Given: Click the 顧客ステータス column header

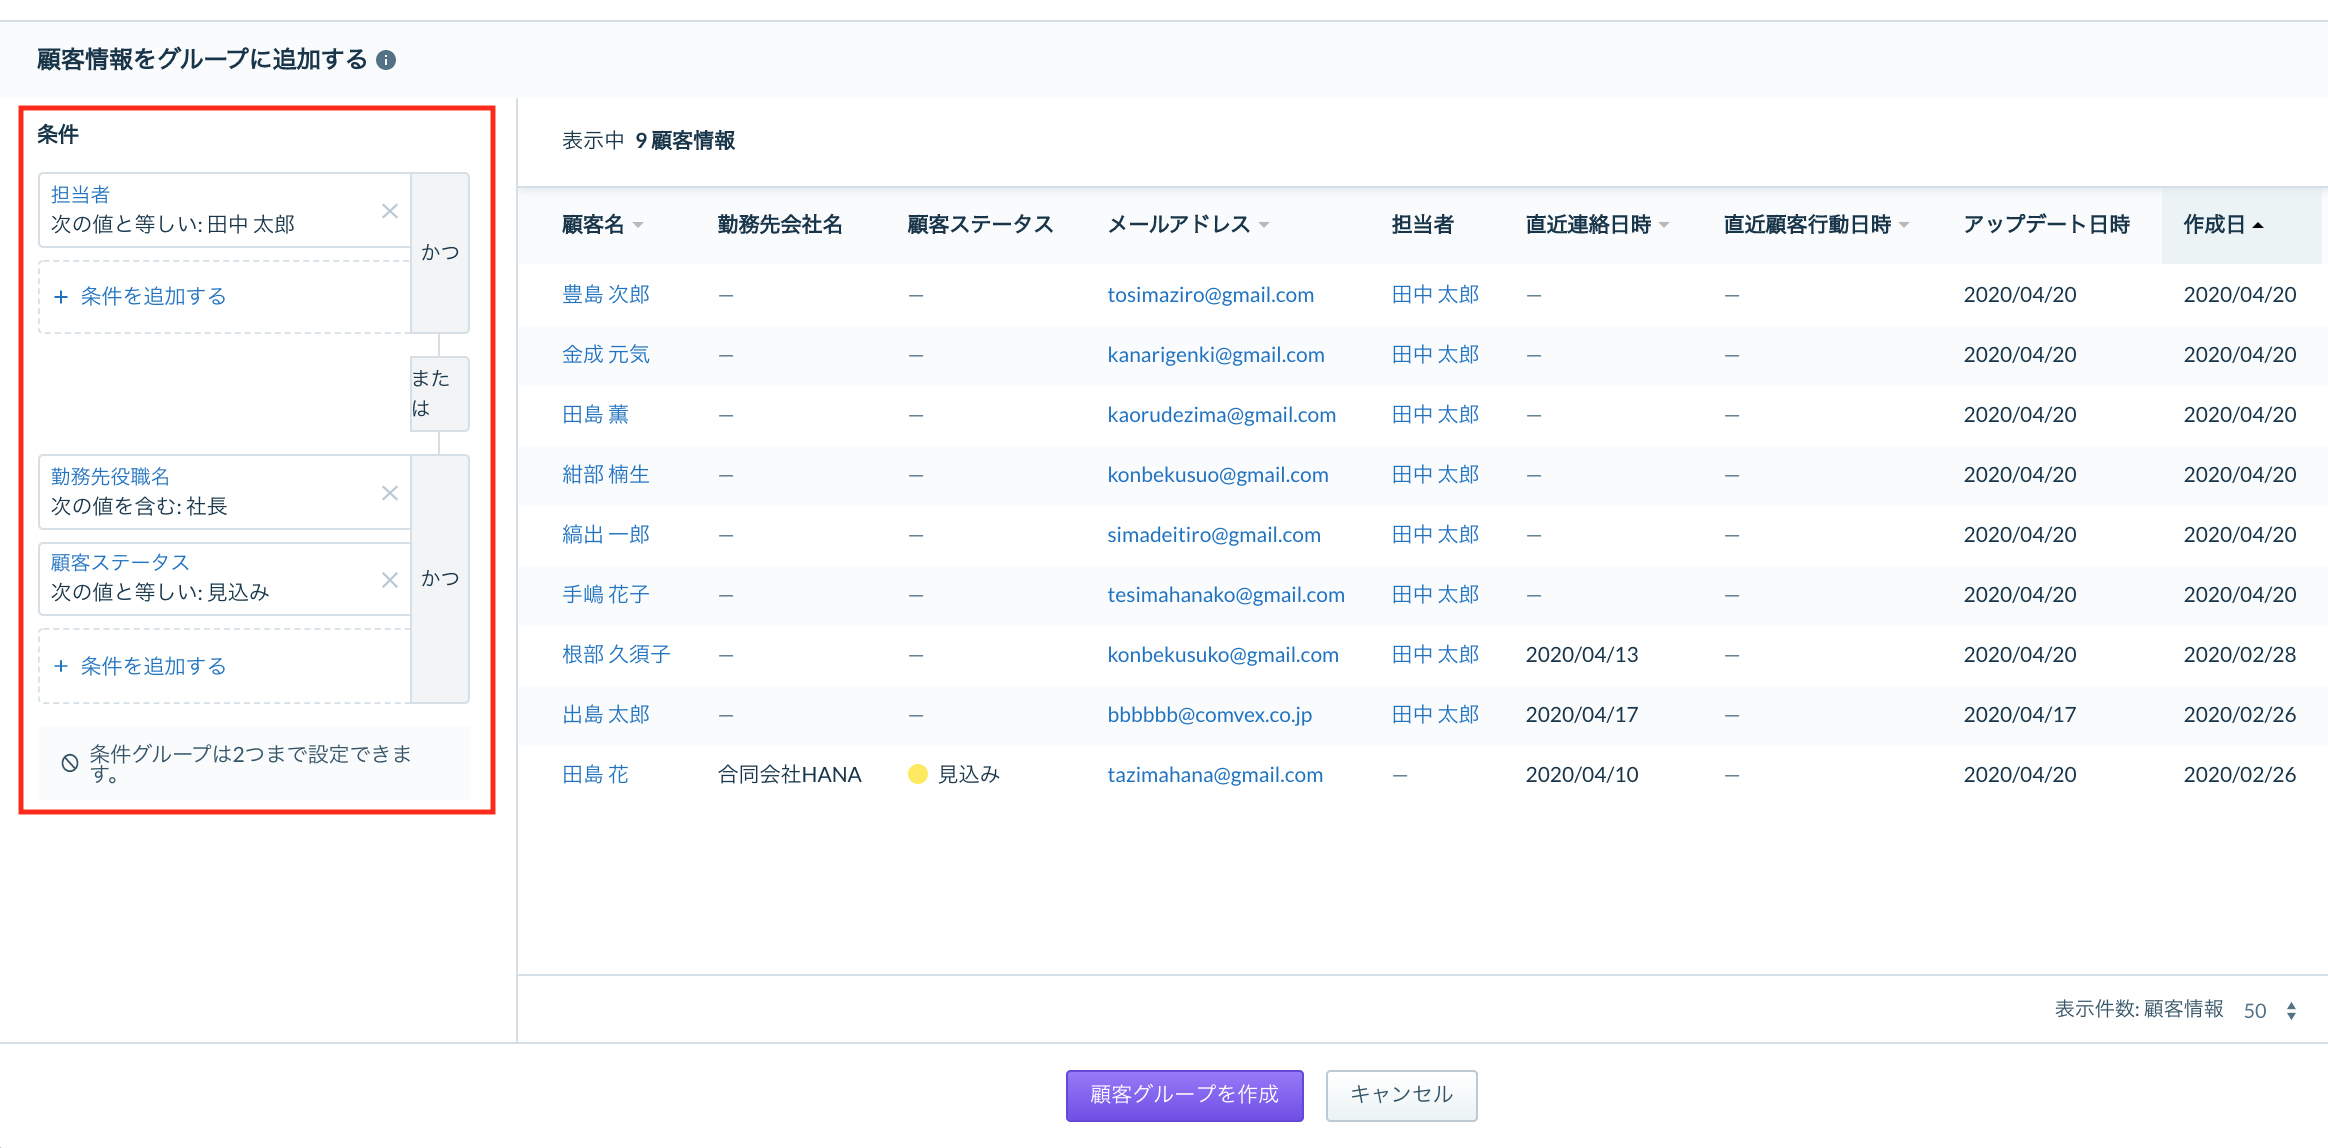Looking at the screenshot, I should pyautogui.click(x=980, y=225).
